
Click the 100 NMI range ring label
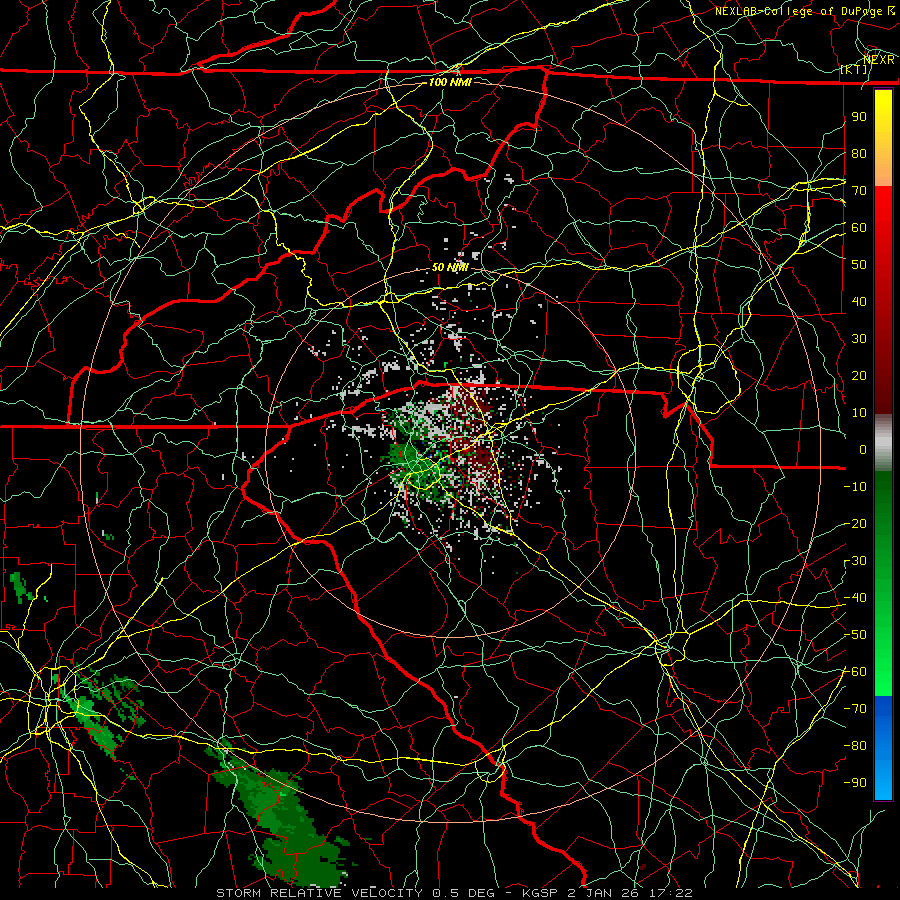click(450, 82)
